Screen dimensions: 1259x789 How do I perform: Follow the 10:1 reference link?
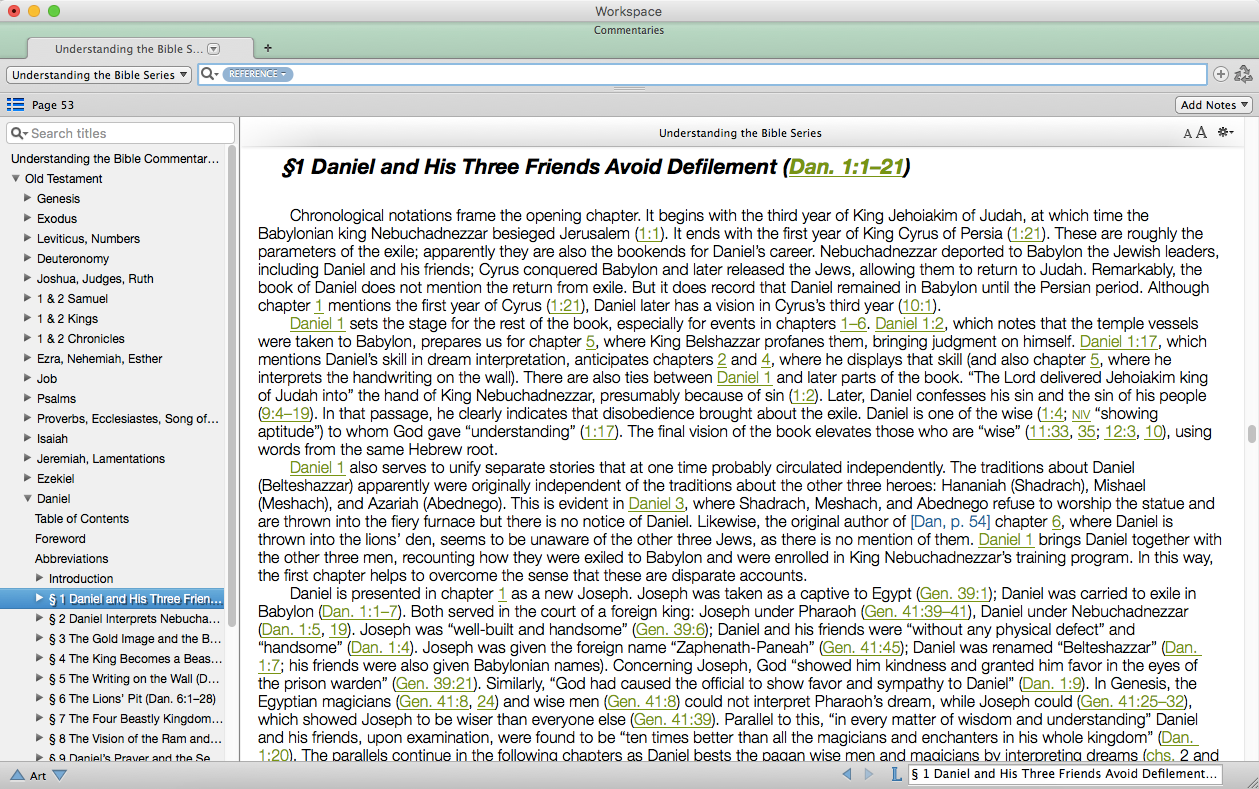point(917,306)
